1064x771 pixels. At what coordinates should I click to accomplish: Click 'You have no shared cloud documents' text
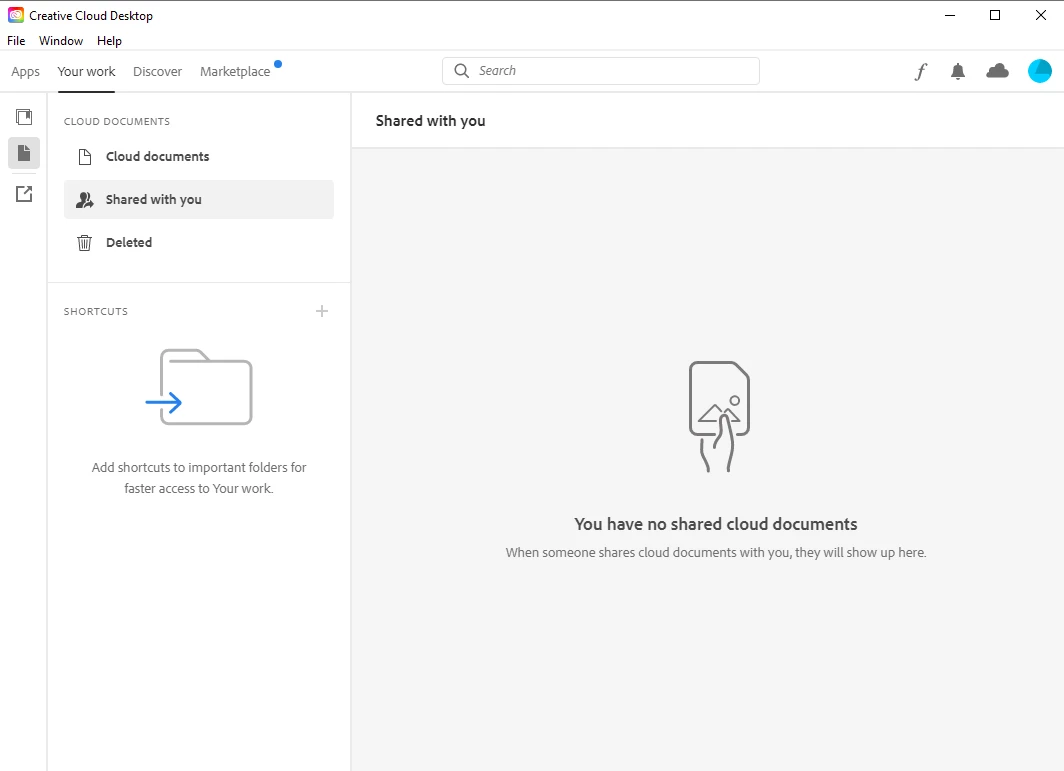716,524
